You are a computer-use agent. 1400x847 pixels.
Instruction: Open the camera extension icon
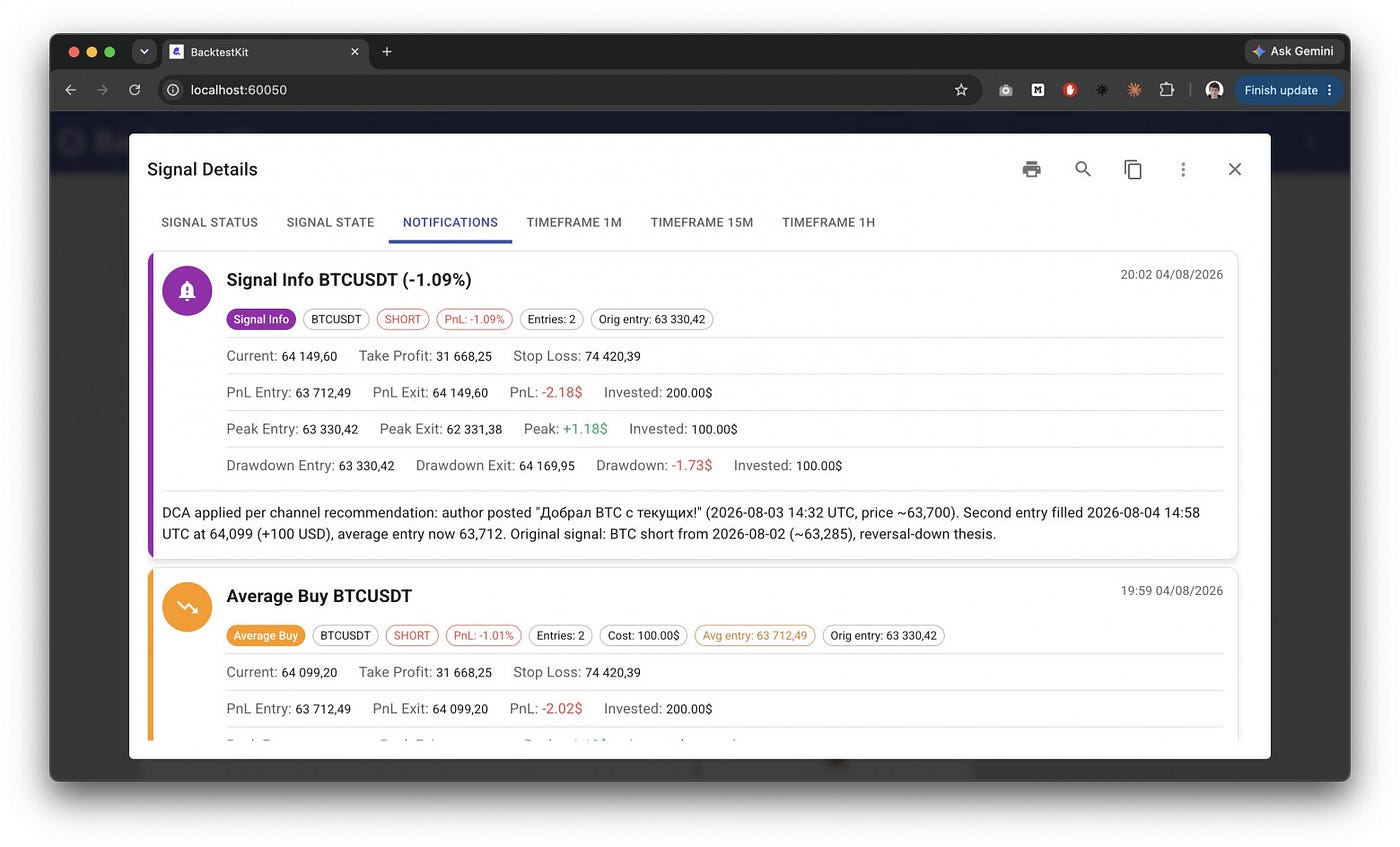[x=1006, y=90]
